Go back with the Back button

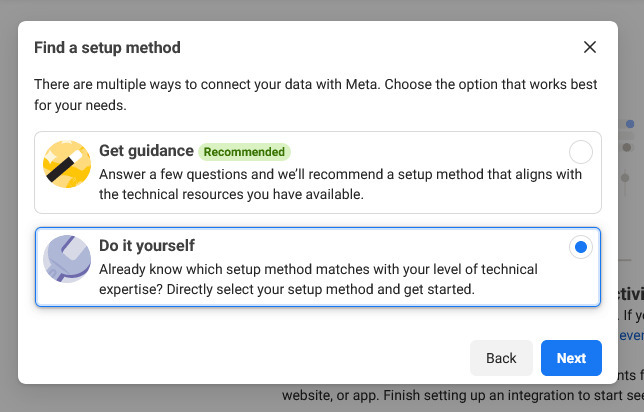(501, 358)
